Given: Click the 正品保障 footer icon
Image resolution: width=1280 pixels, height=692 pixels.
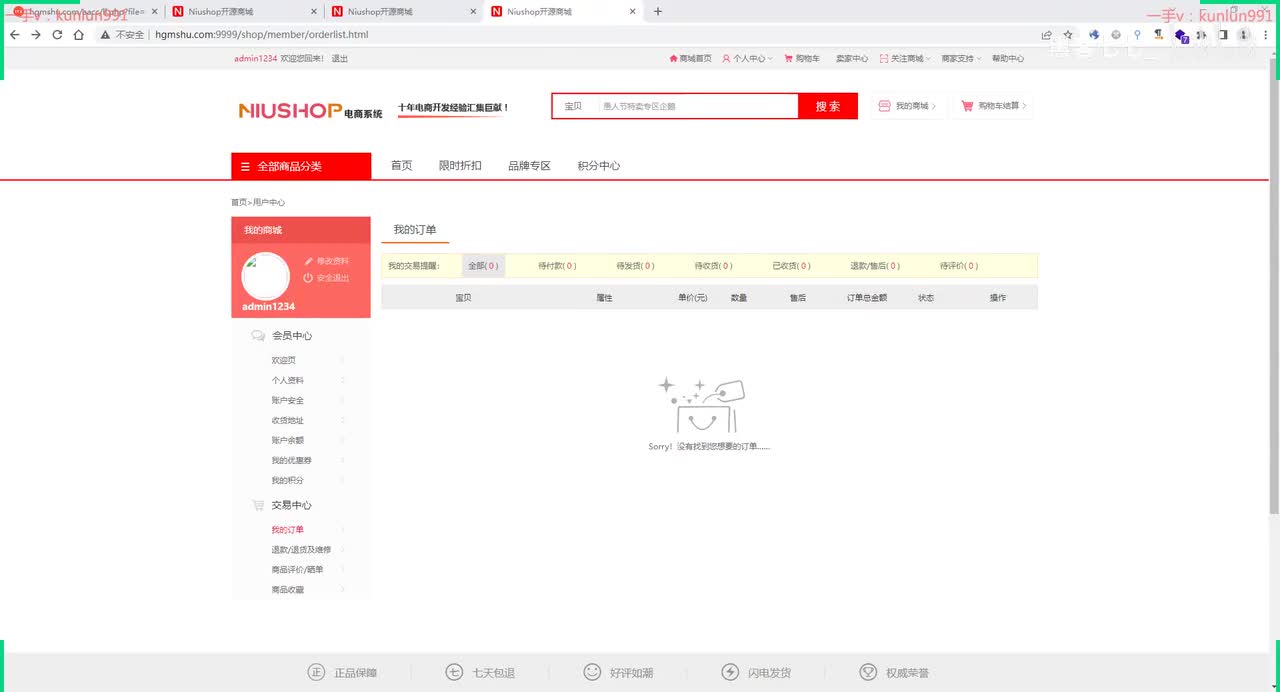Looking at the screenshot, I should (317, 672).
